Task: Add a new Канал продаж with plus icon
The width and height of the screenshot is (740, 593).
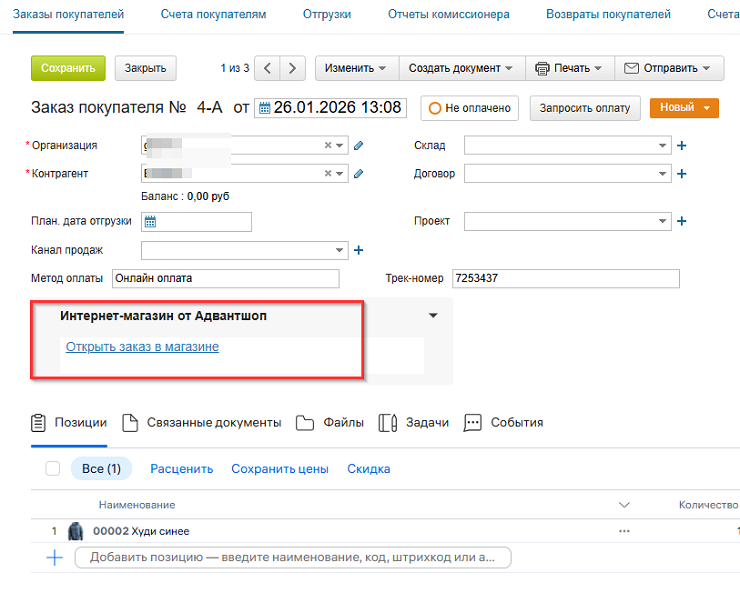Action: coord(359,250)
